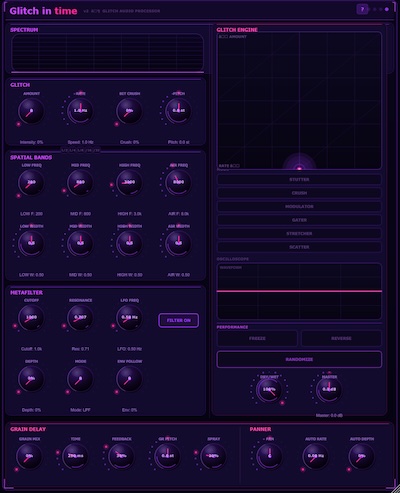Click the 'Res: 0.71' readout
Screen dimensions: 400x493
pyautogui.click(x=80, y=349)
